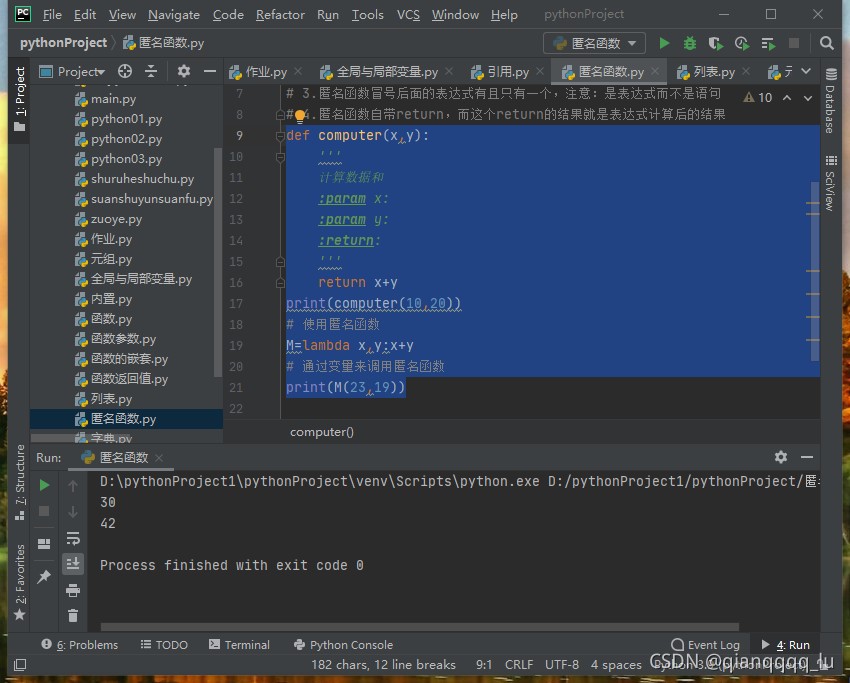This screenshot has height=683, width=850.
Task: Open the Refactor menu
Action: point(280,15)
